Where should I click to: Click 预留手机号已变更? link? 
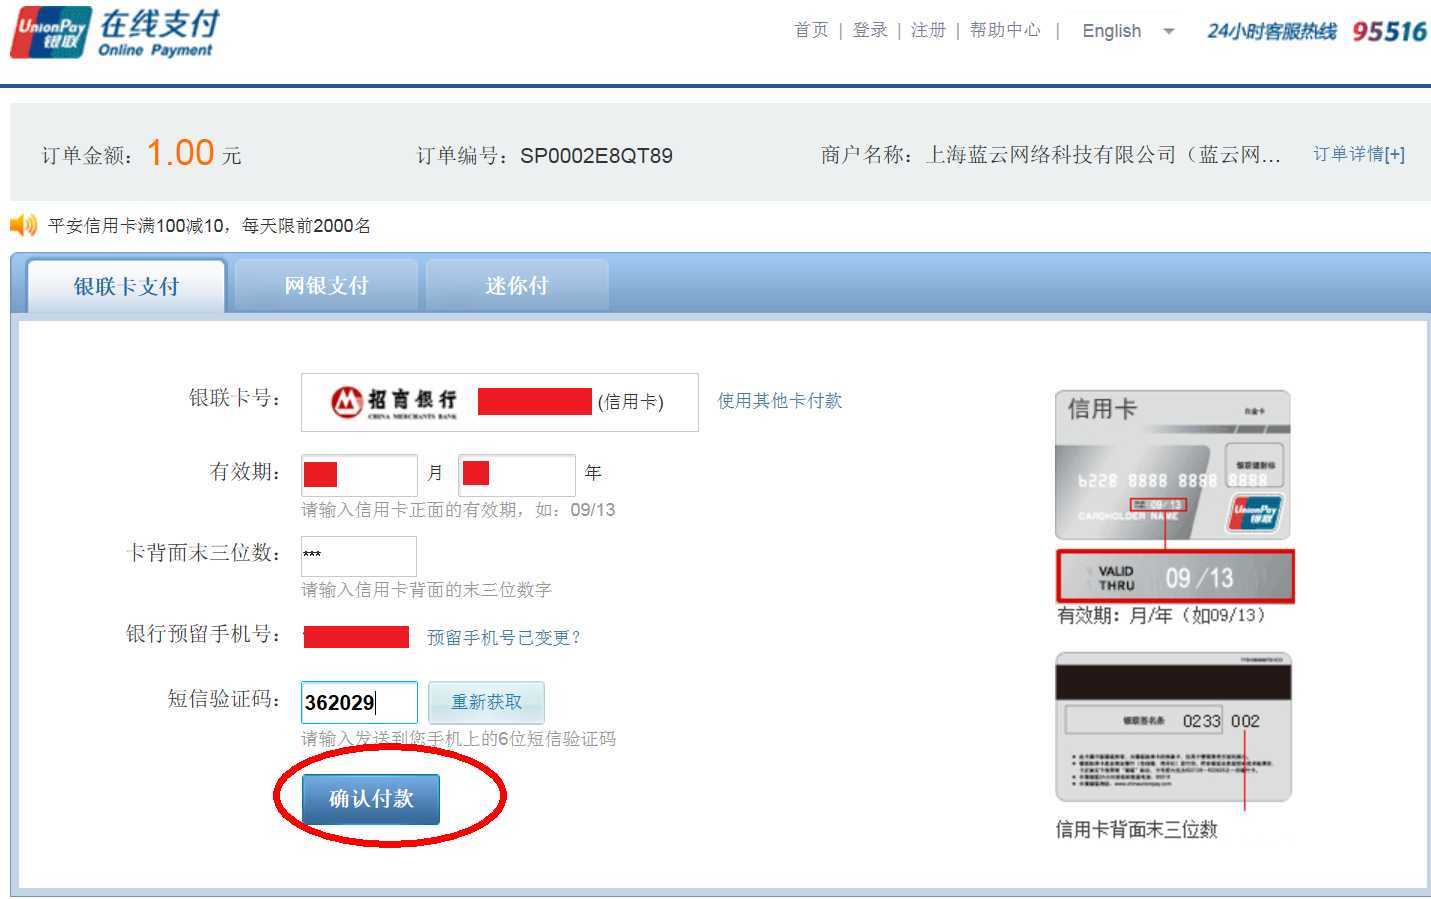[x=504, y=637]
